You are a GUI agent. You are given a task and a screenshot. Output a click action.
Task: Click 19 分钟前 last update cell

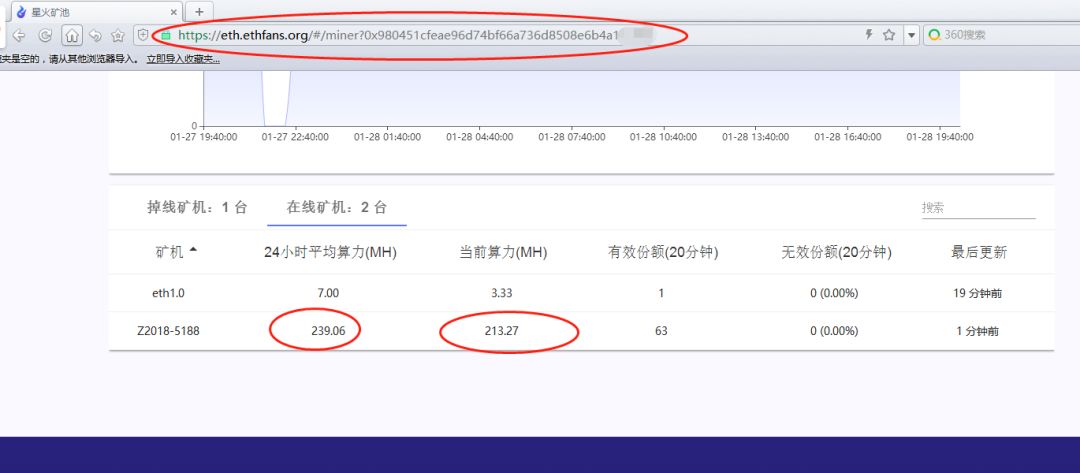pos(978,293)
